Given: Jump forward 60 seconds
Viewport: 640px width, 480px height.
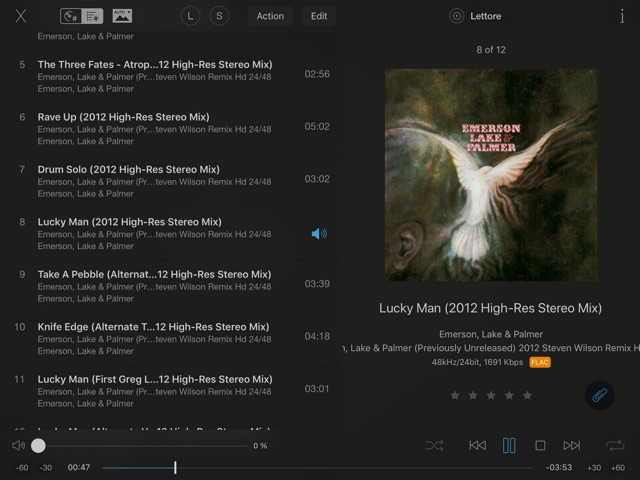Looking at the screenshot, I should [618, 468].
